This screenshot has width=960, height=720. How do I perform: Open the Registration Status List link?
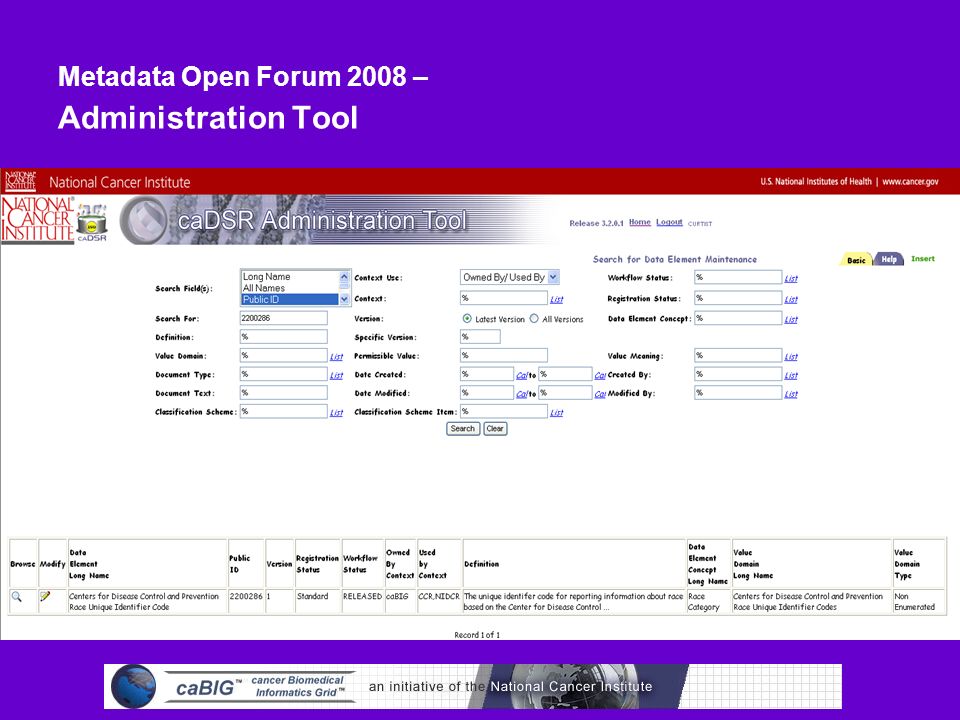coord(791,300)
